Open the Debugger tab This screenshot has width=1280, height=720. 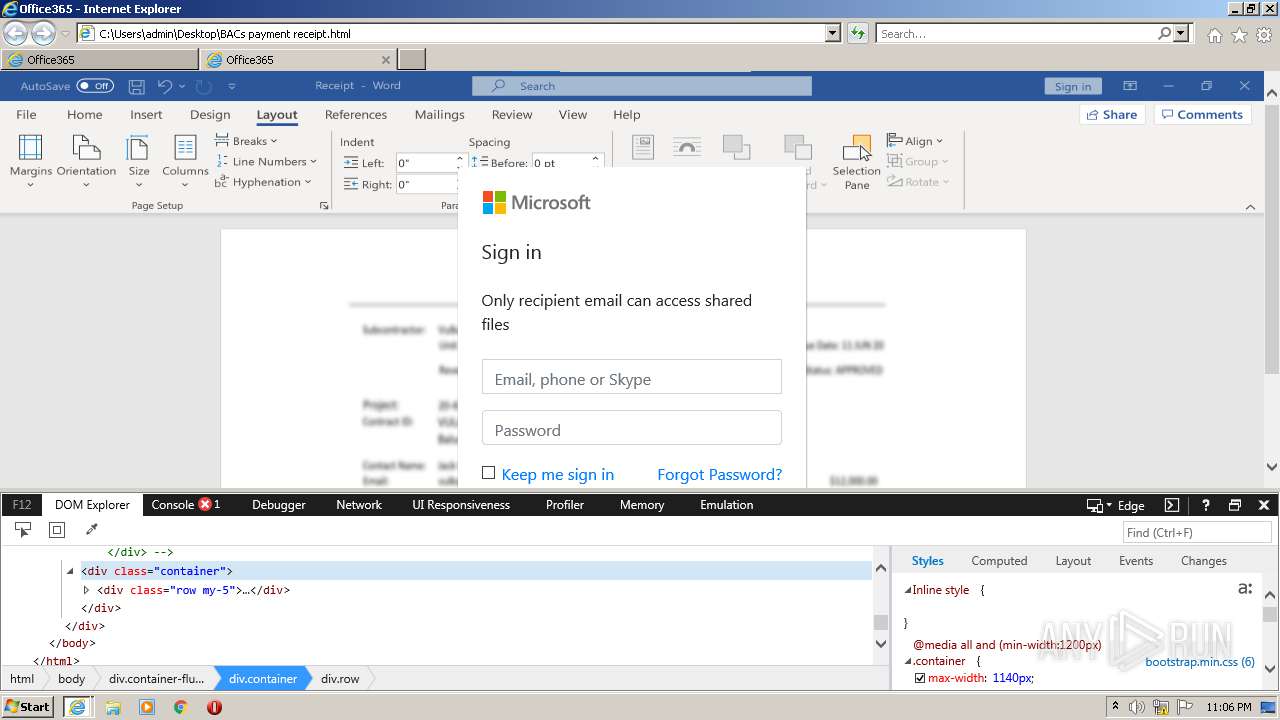point(279,505)
